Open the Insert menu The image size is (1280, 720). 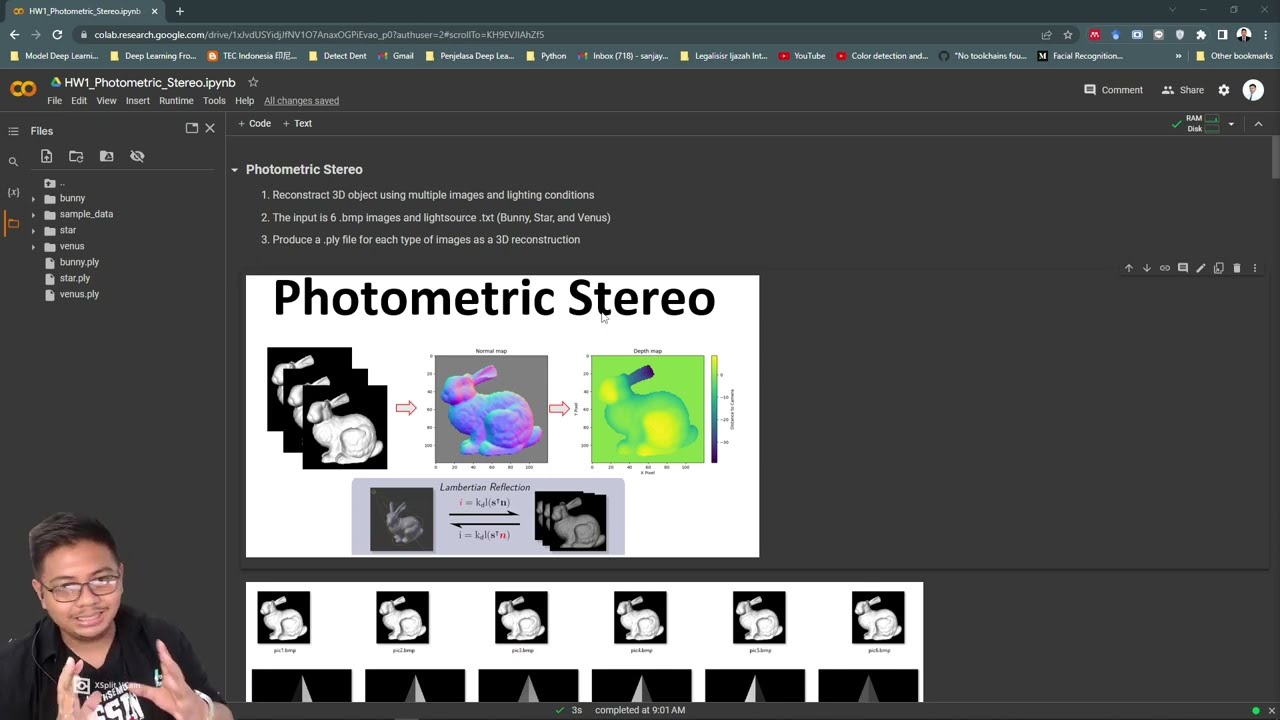tap(137, 101)
